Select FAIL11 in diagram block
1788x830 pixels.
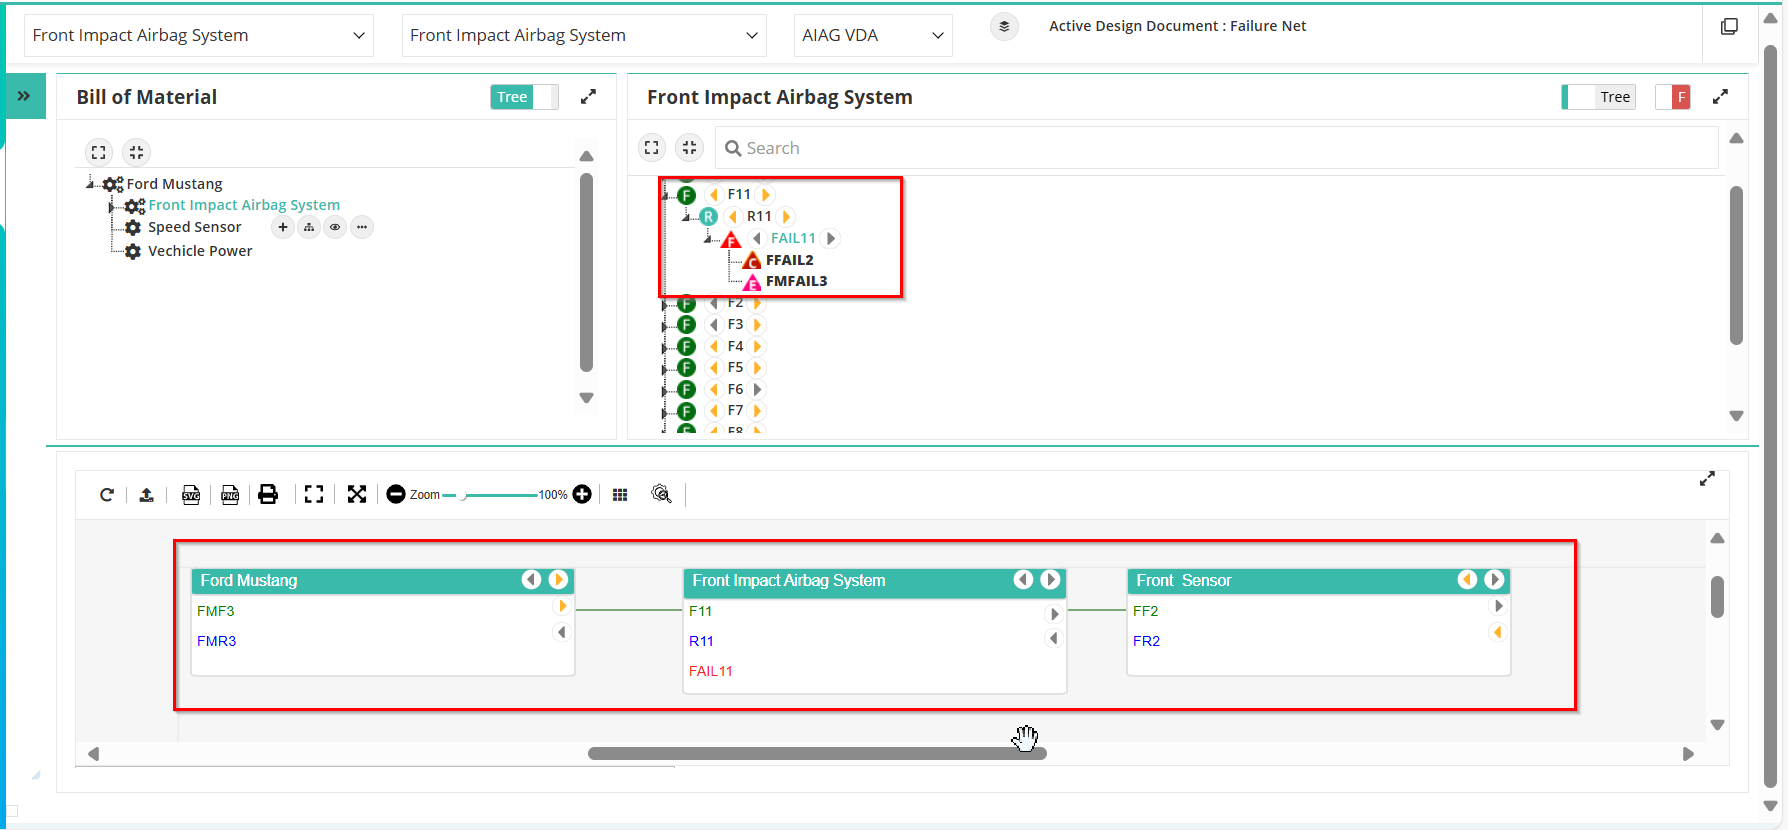(711, 671)
